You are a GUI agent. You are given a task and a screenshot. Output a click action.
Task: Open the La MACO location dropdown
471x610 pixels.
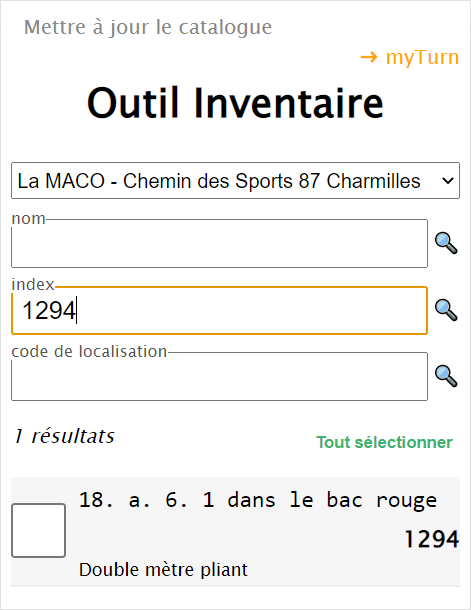click(x=235, y=181)
